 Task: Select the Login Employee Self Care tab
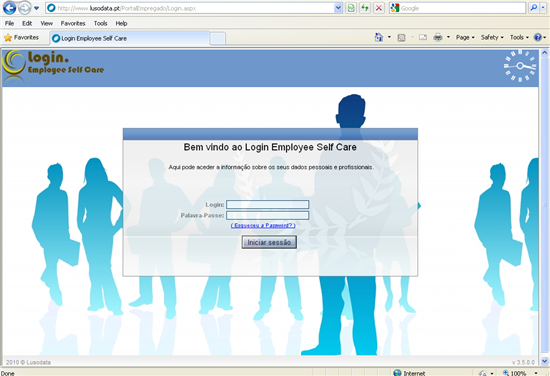[130, 38]
